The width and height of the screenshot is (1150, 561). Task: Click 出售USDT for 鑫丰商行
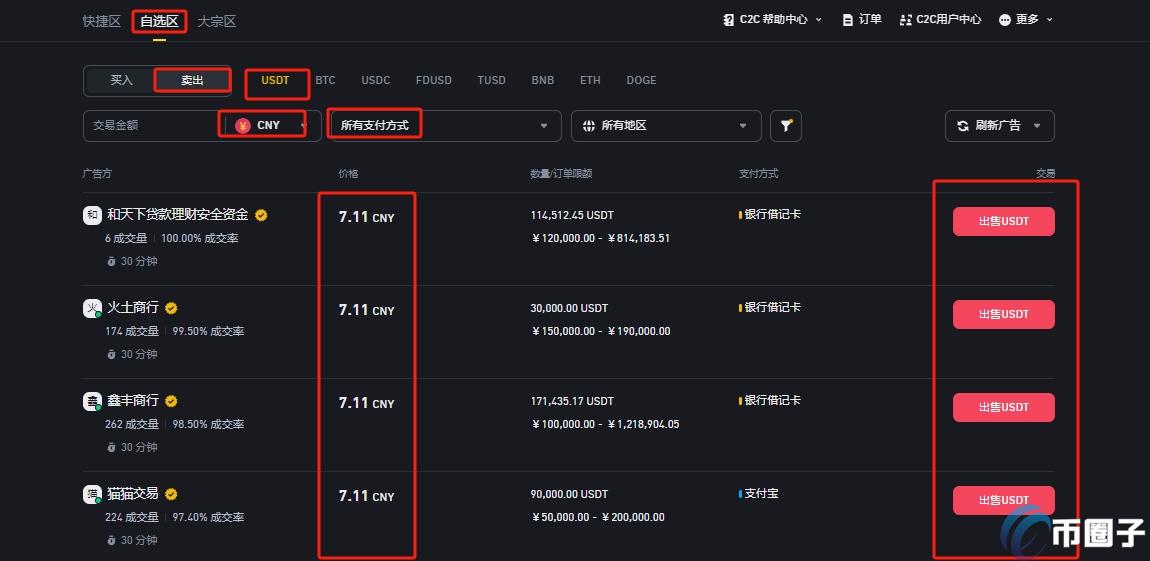coord(1003,408)
